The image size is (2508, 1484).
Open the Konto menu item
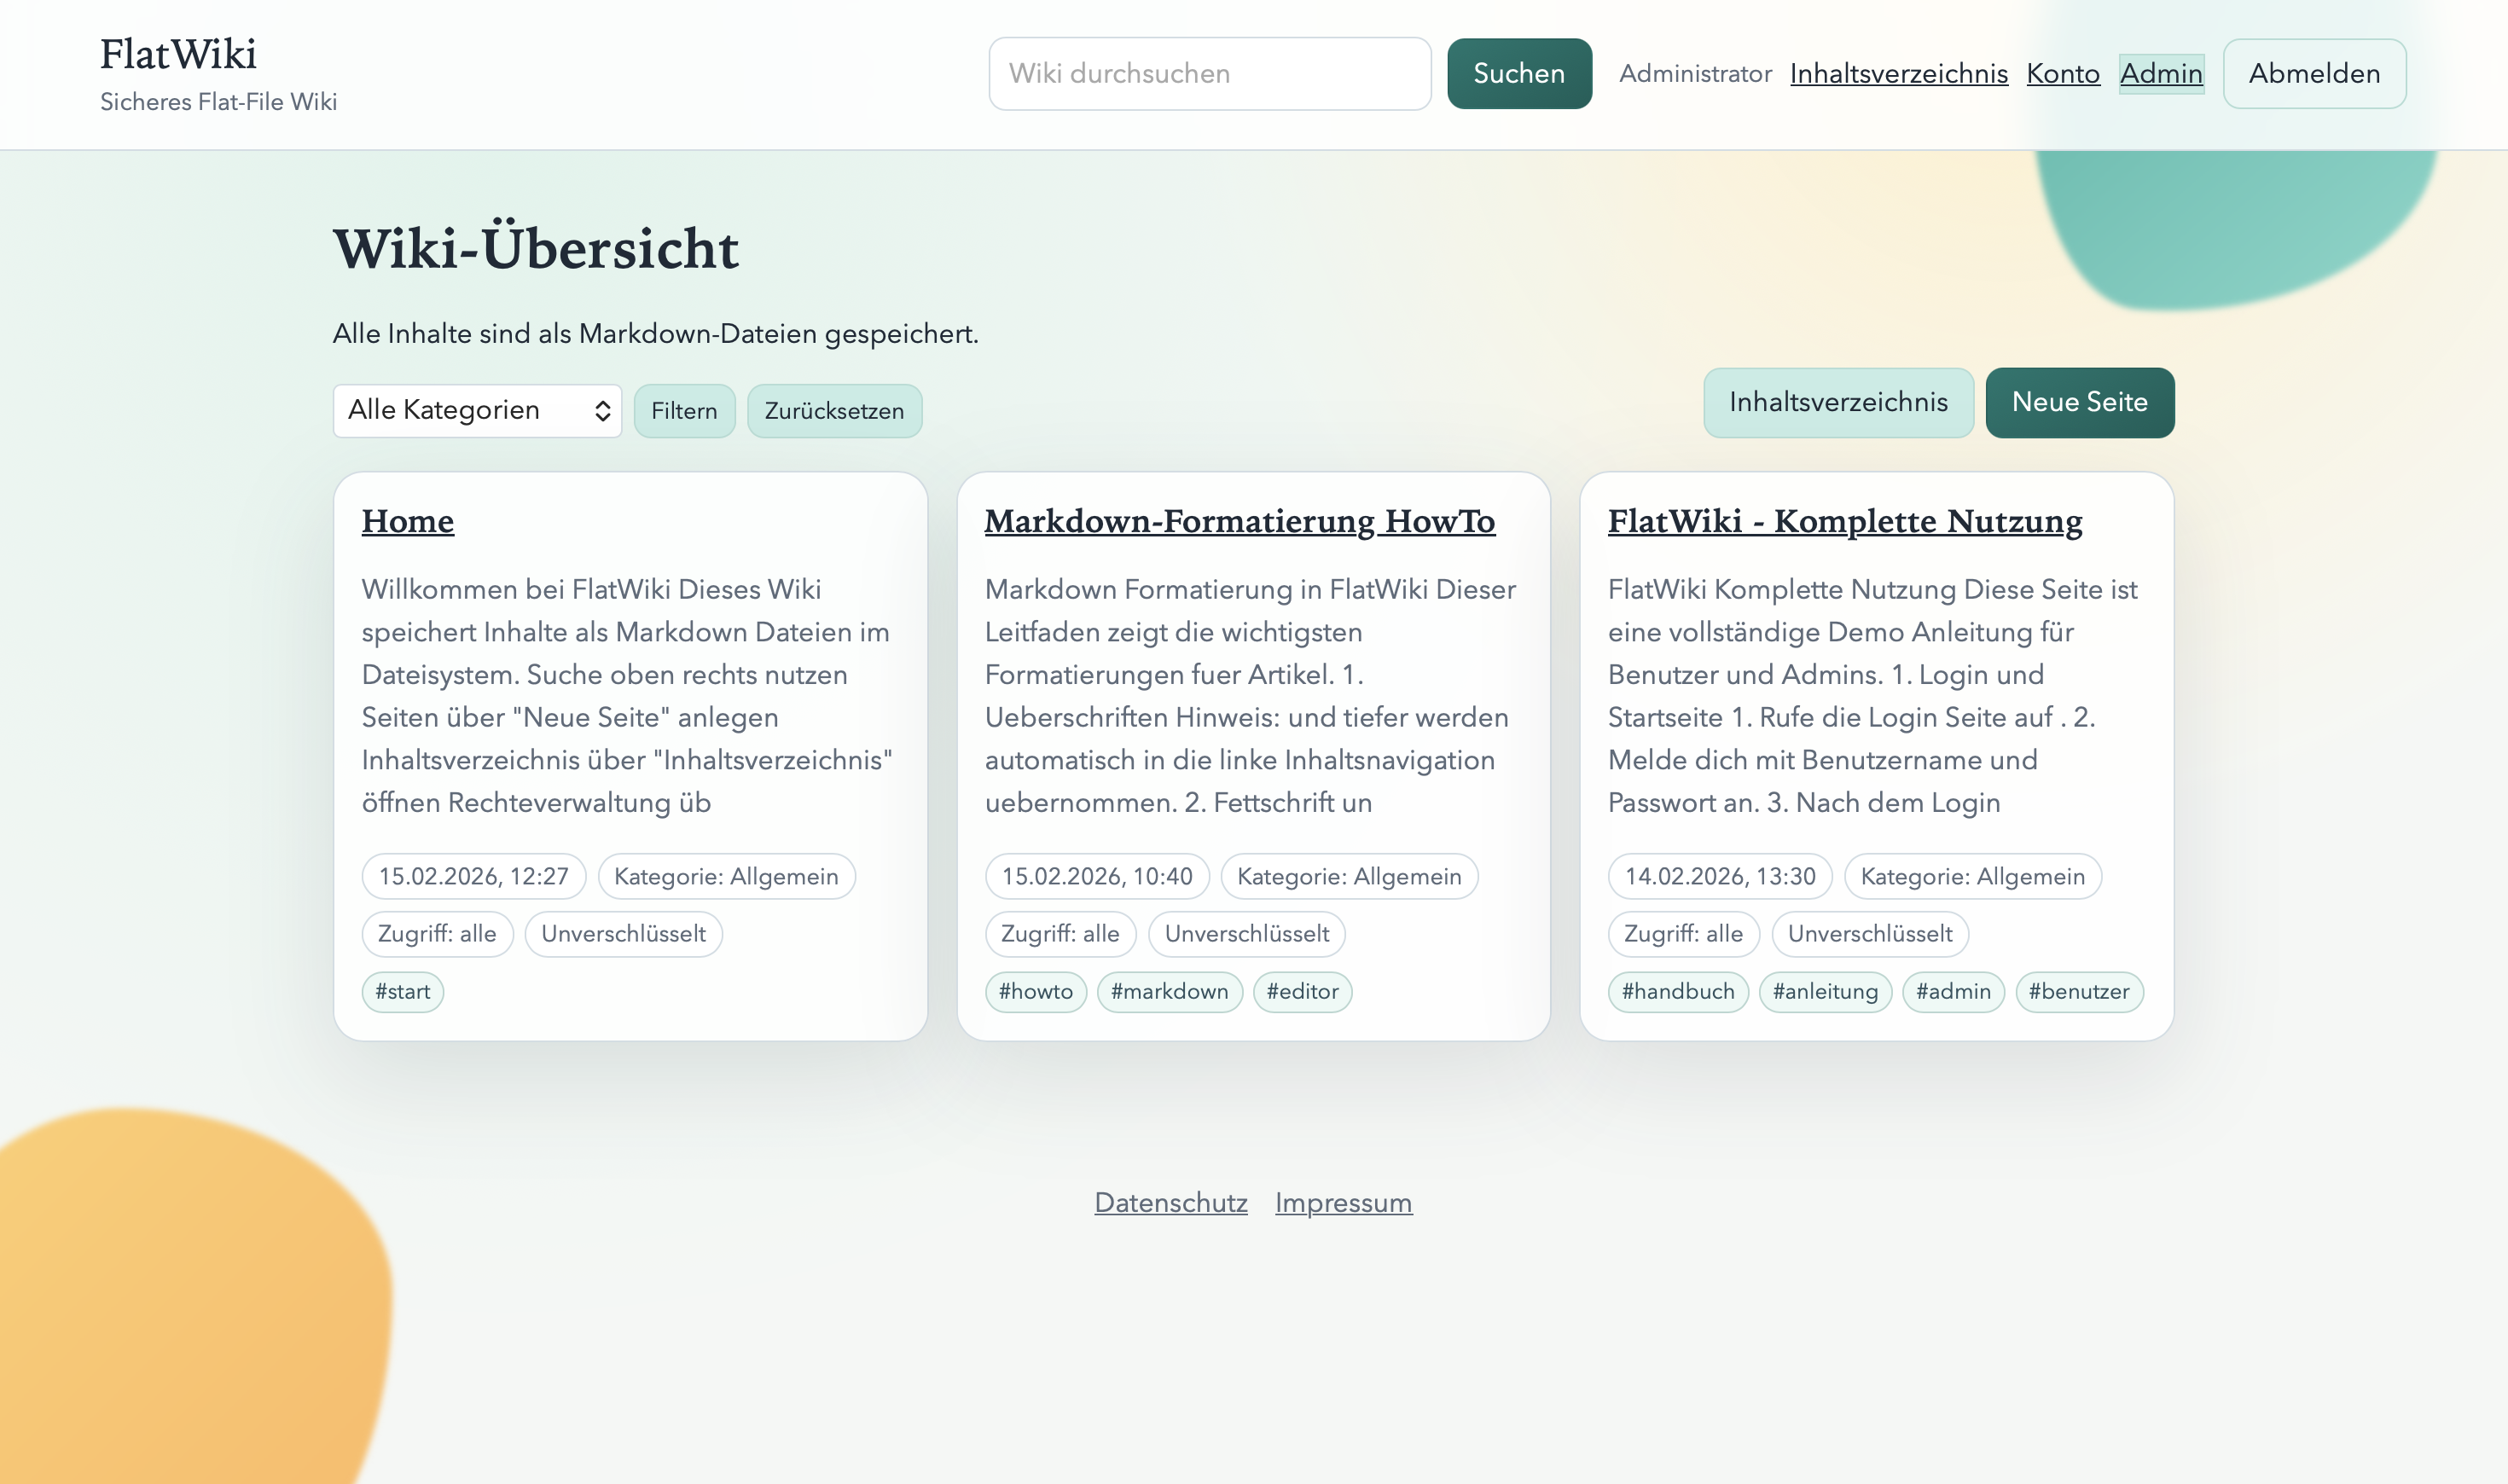pyautogui.click(x=2062, y=73)
